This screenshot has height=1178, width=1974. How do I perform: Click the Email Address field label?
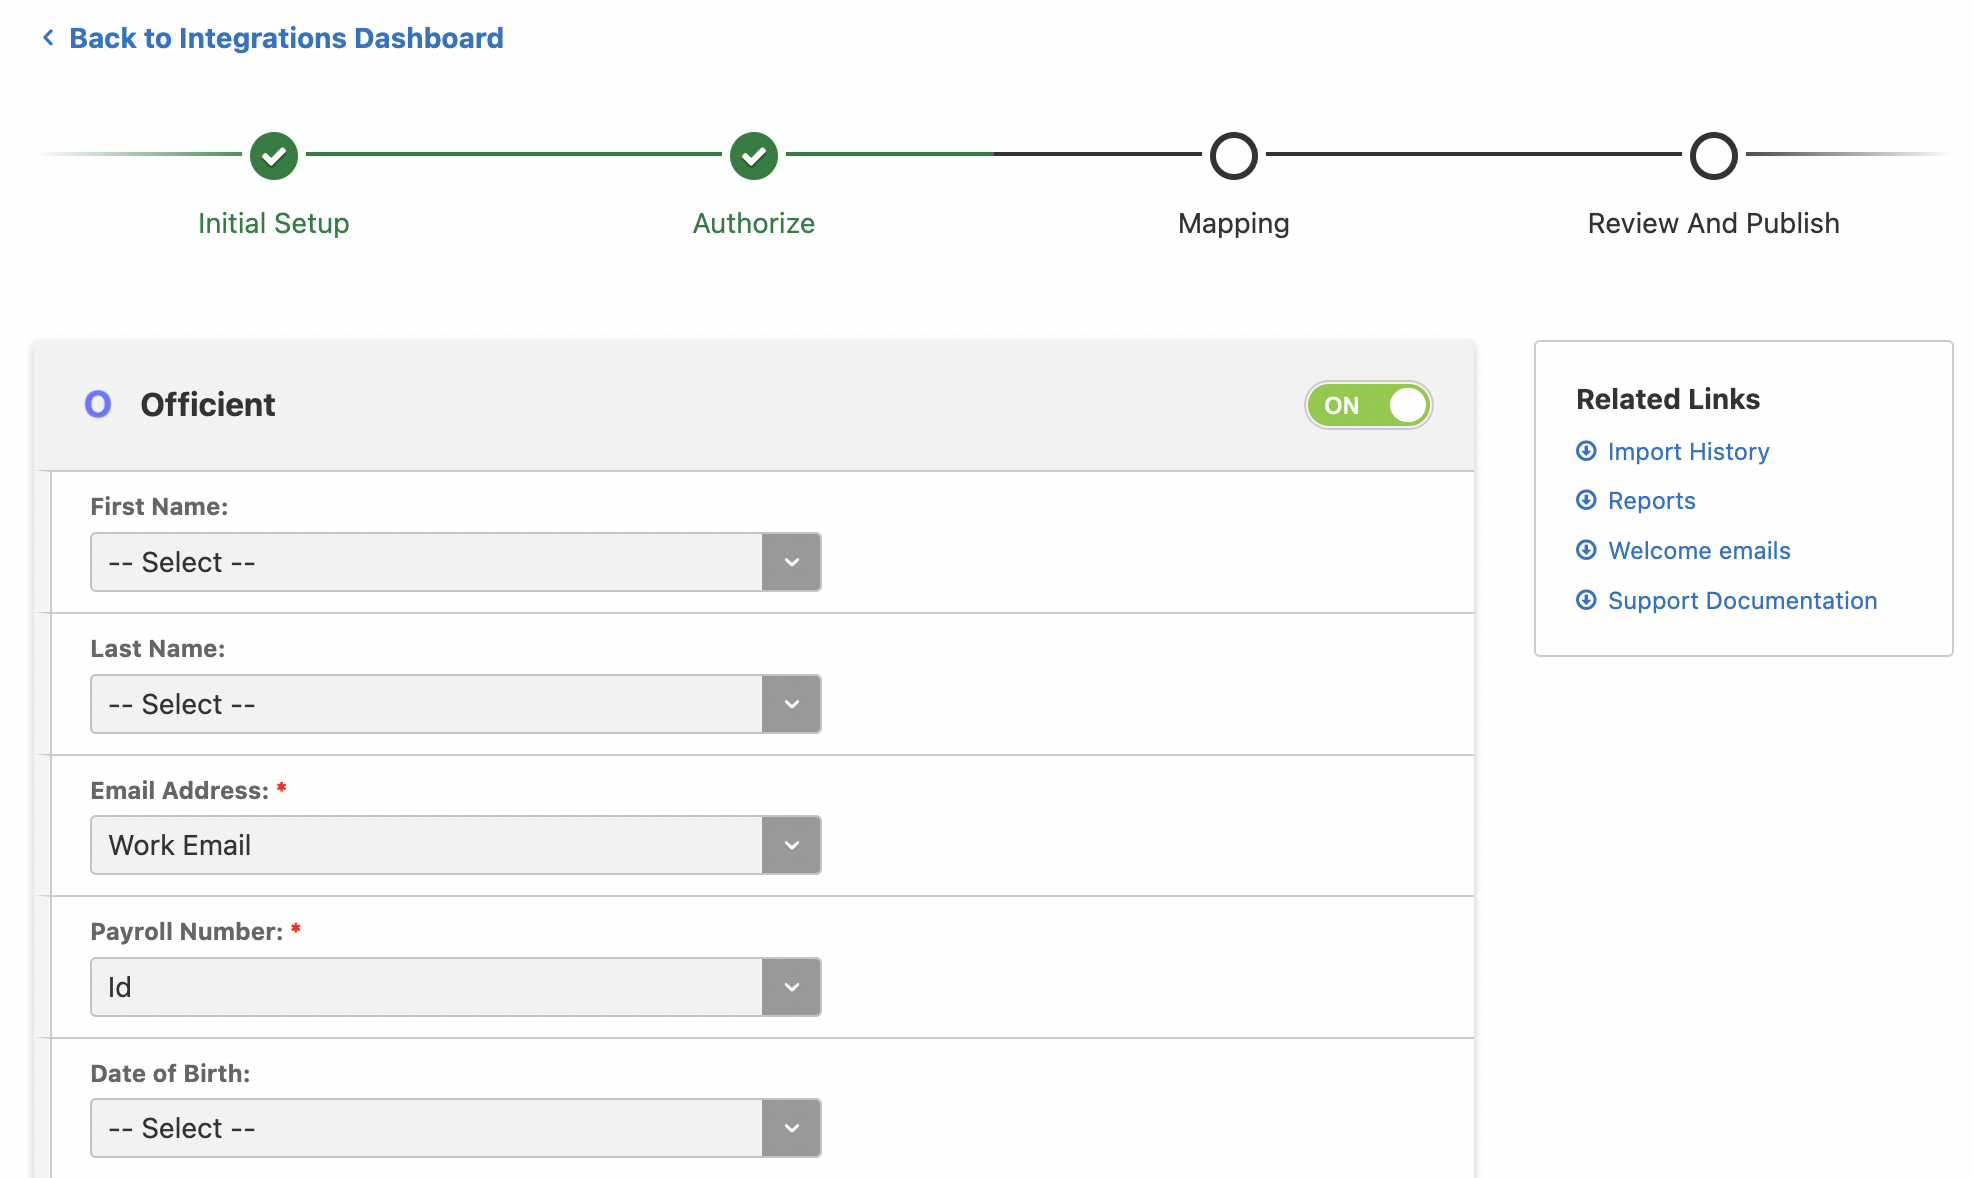[180, 790]
